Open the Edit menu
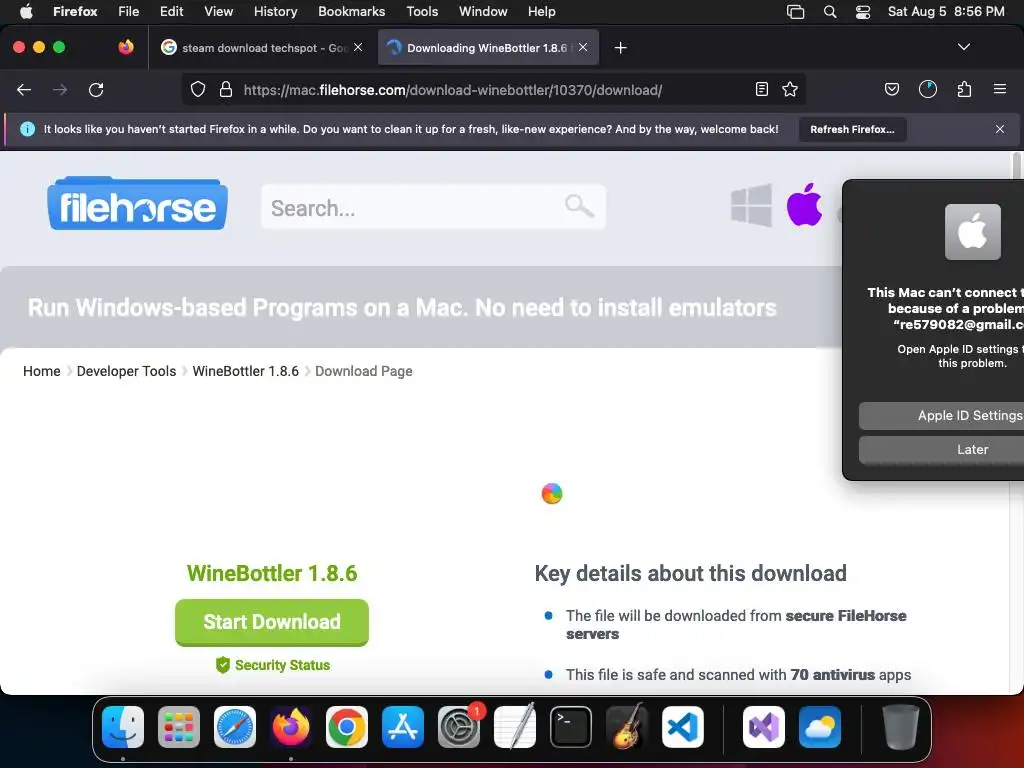Image resolution: width=1024 pixels, height=768 pixels. tap(172, 11)
